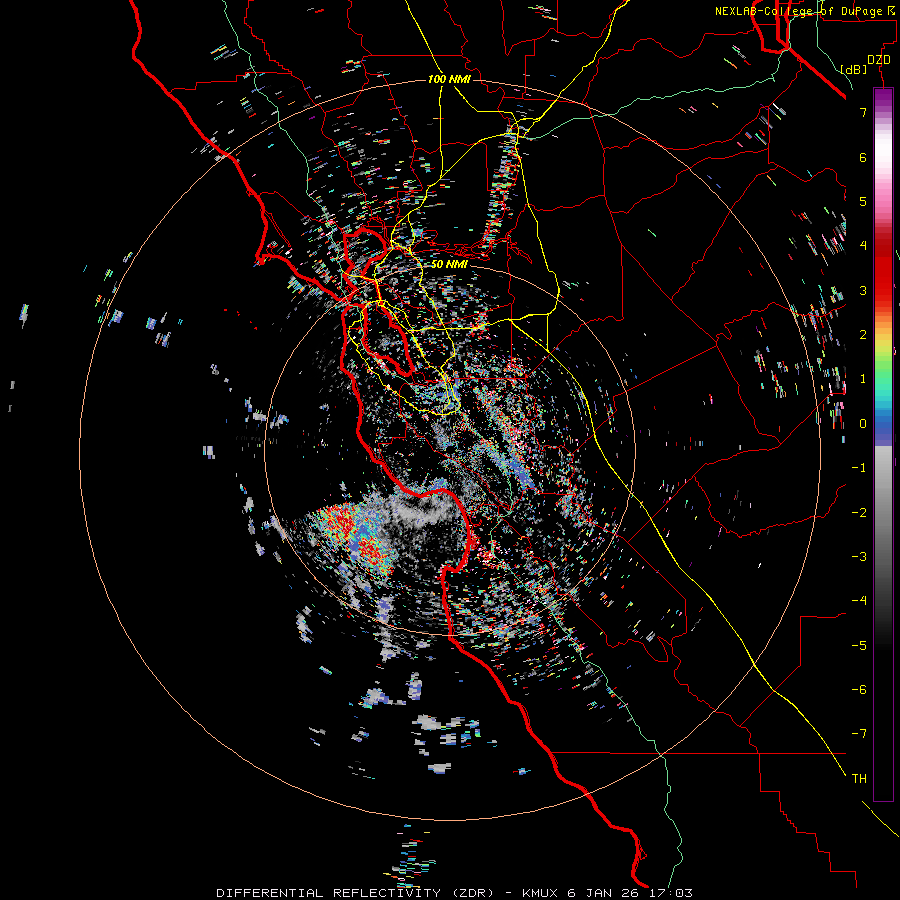Click the Differential Reflectivity (ZDR) title text
Image resolution: width=900 pixels, height=900 pixels.
355,893
